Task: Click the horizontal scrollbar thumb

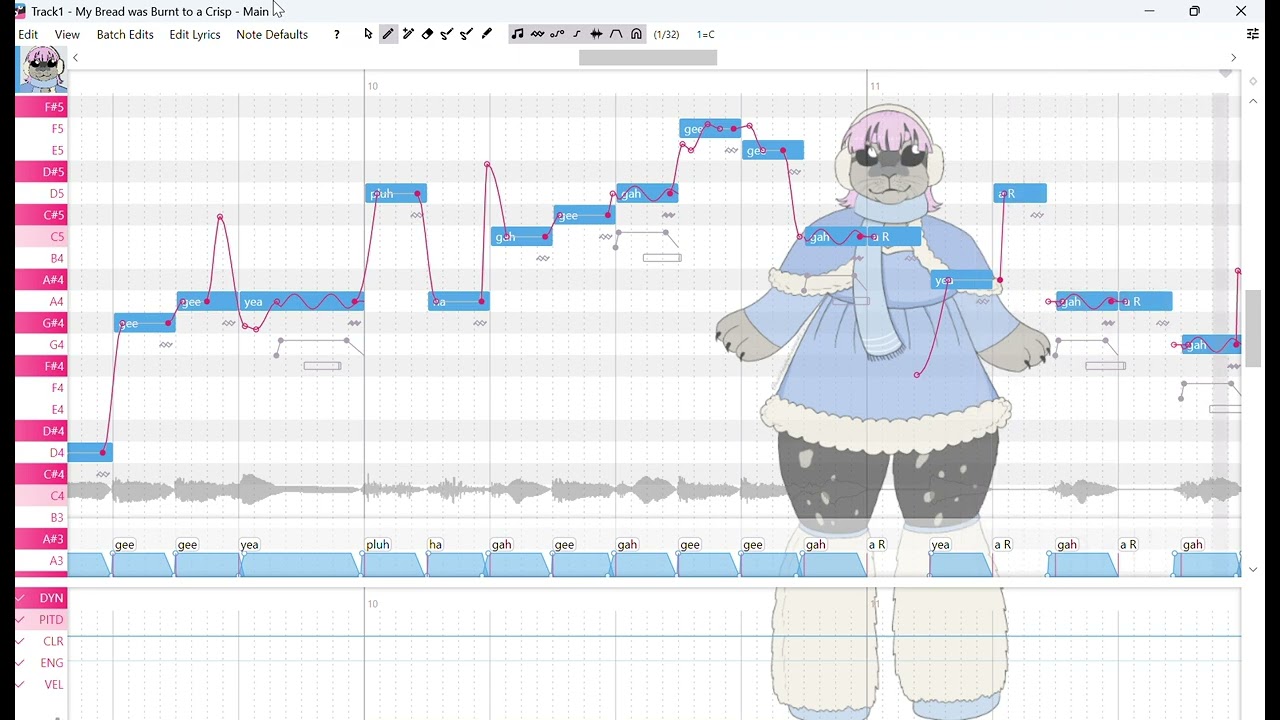Action: point(648,58)
